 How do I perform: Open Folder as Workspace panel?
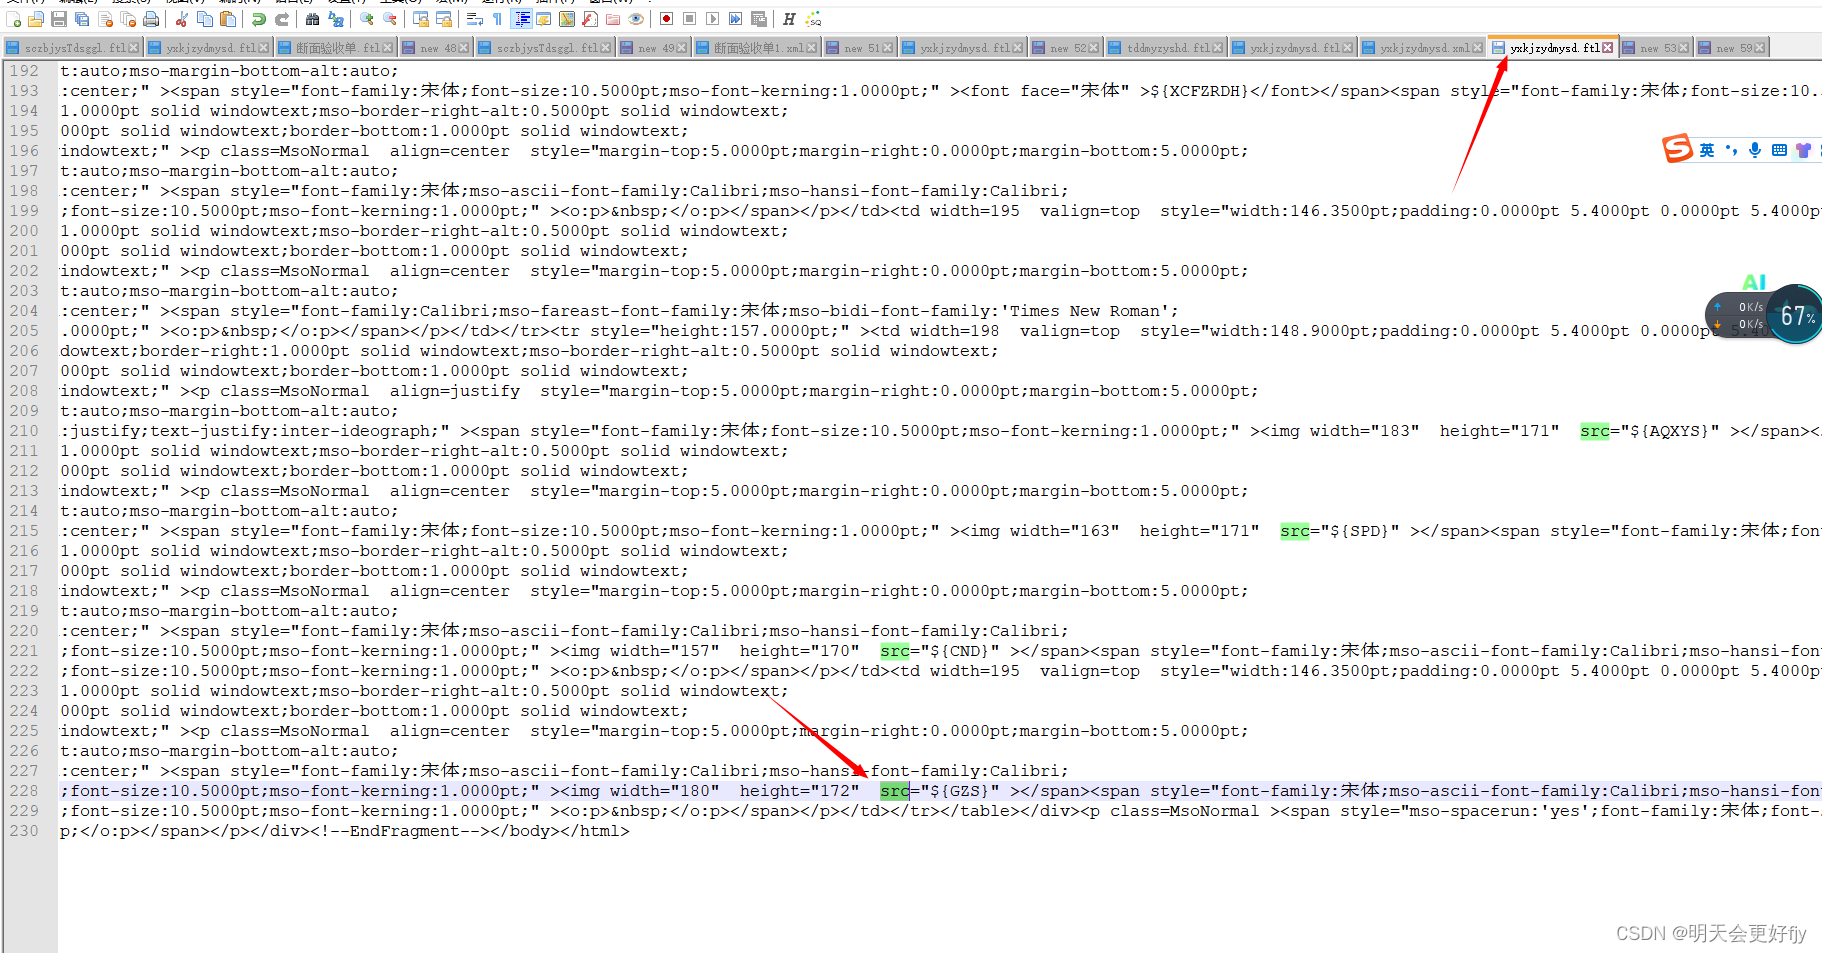[613, 19]
